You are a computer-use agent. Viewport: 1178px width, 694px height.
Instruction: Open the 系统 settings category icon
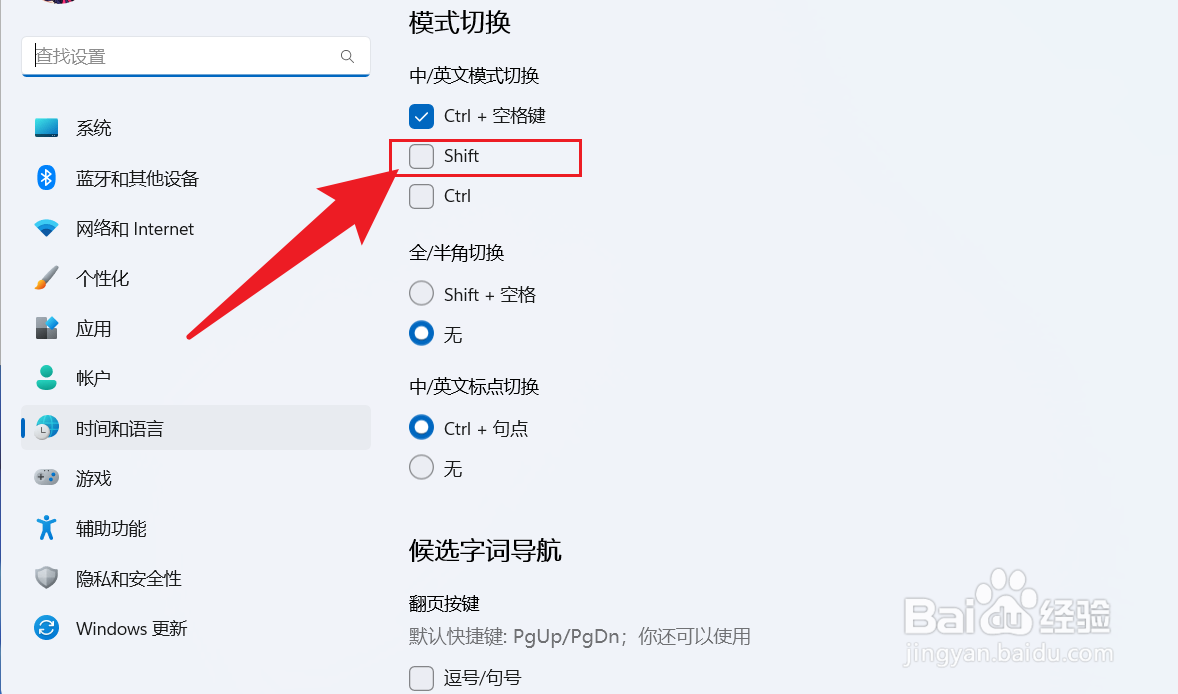(x=47, y=128)
